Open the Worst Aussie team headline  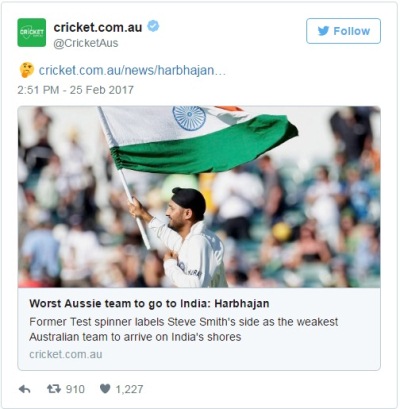pyautogui.click(x=149, y=304)
